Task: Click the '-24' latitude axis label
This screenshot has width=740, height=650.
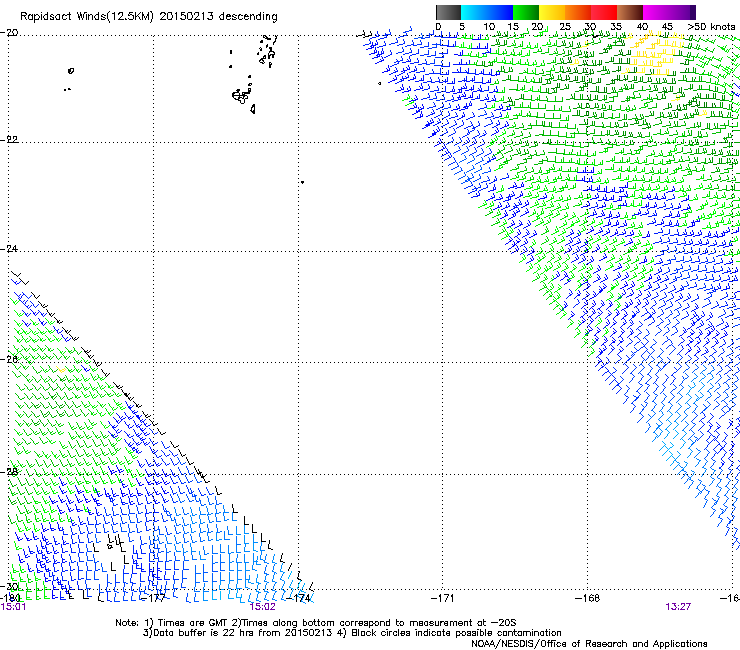Action: coord(9,249)
